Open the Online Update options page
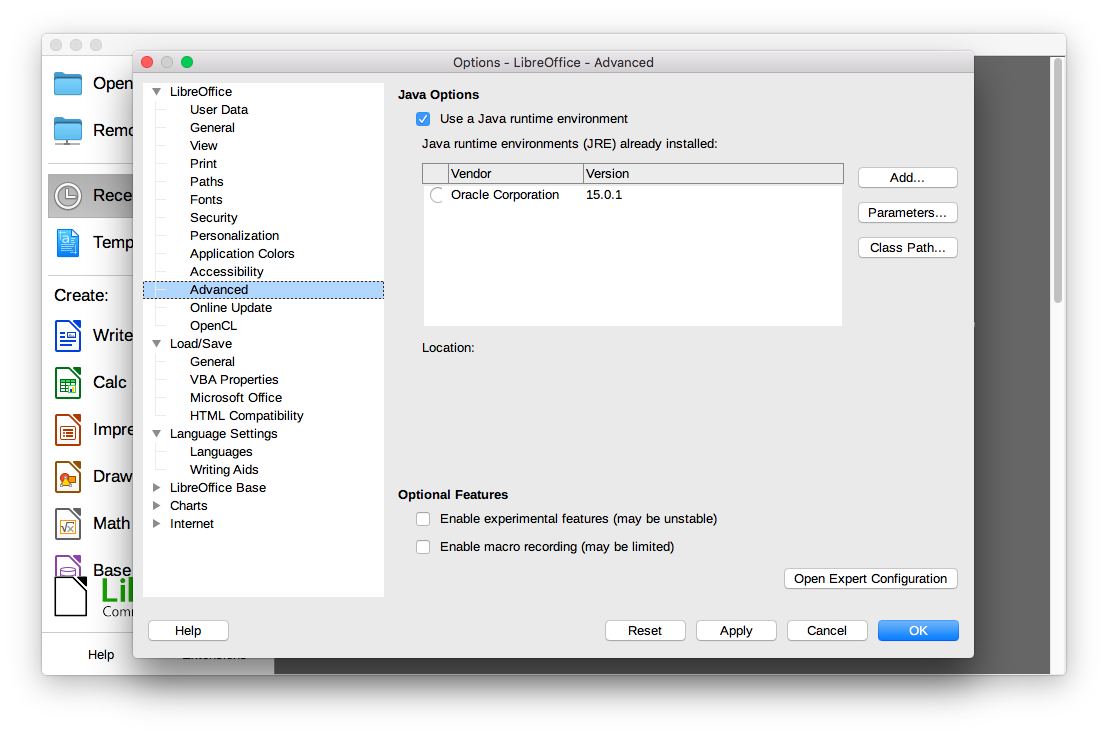Screen dimensions: 1108x738 click(x=230, y=308)
